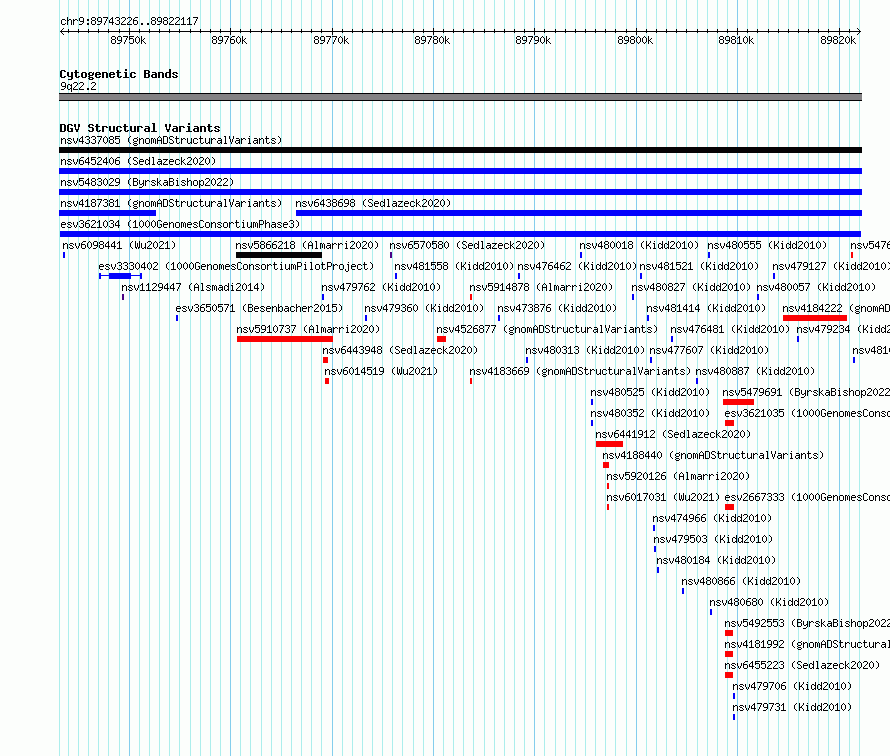
Task: Click esv3330402 (1000GenomesConsortiumPilotProject) label
Action: 236,266
